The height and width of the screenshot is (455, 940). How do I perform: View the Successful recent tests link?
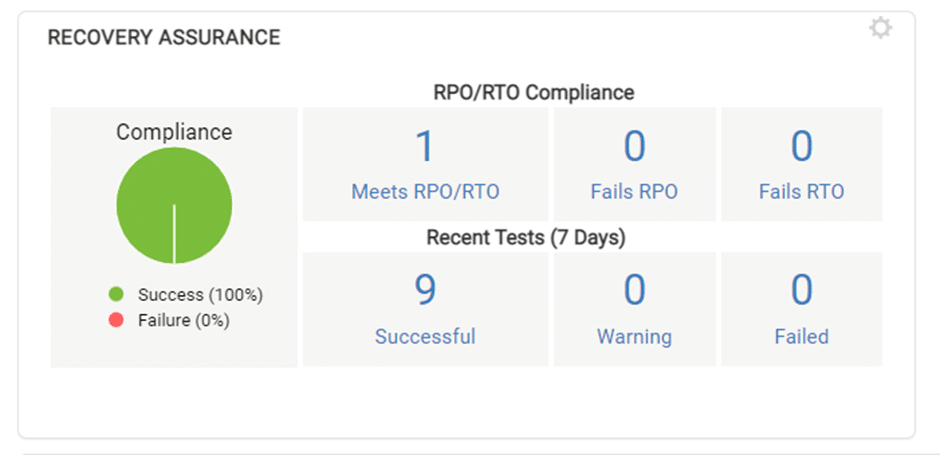[425, 336]
